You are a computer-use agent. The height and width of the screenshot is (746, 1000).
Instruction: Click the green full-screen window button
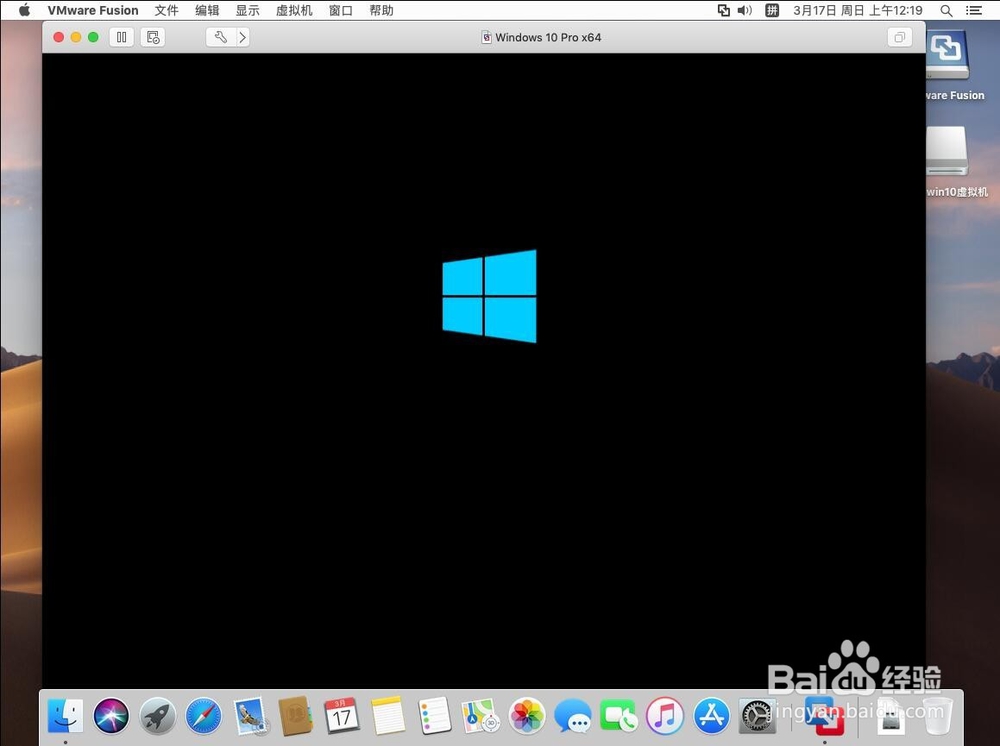click(x=93, y=37)
